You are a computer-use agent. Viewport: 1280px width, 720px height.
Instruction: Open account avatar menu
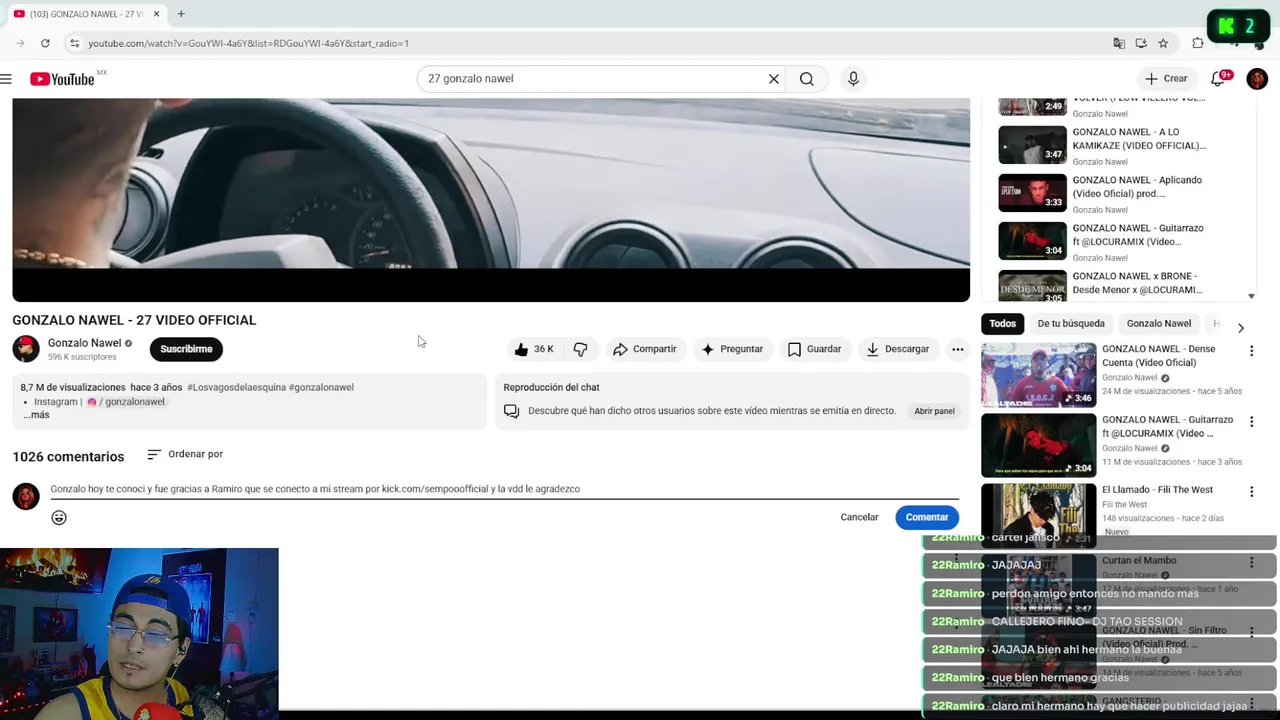(x=1257, y=79)
